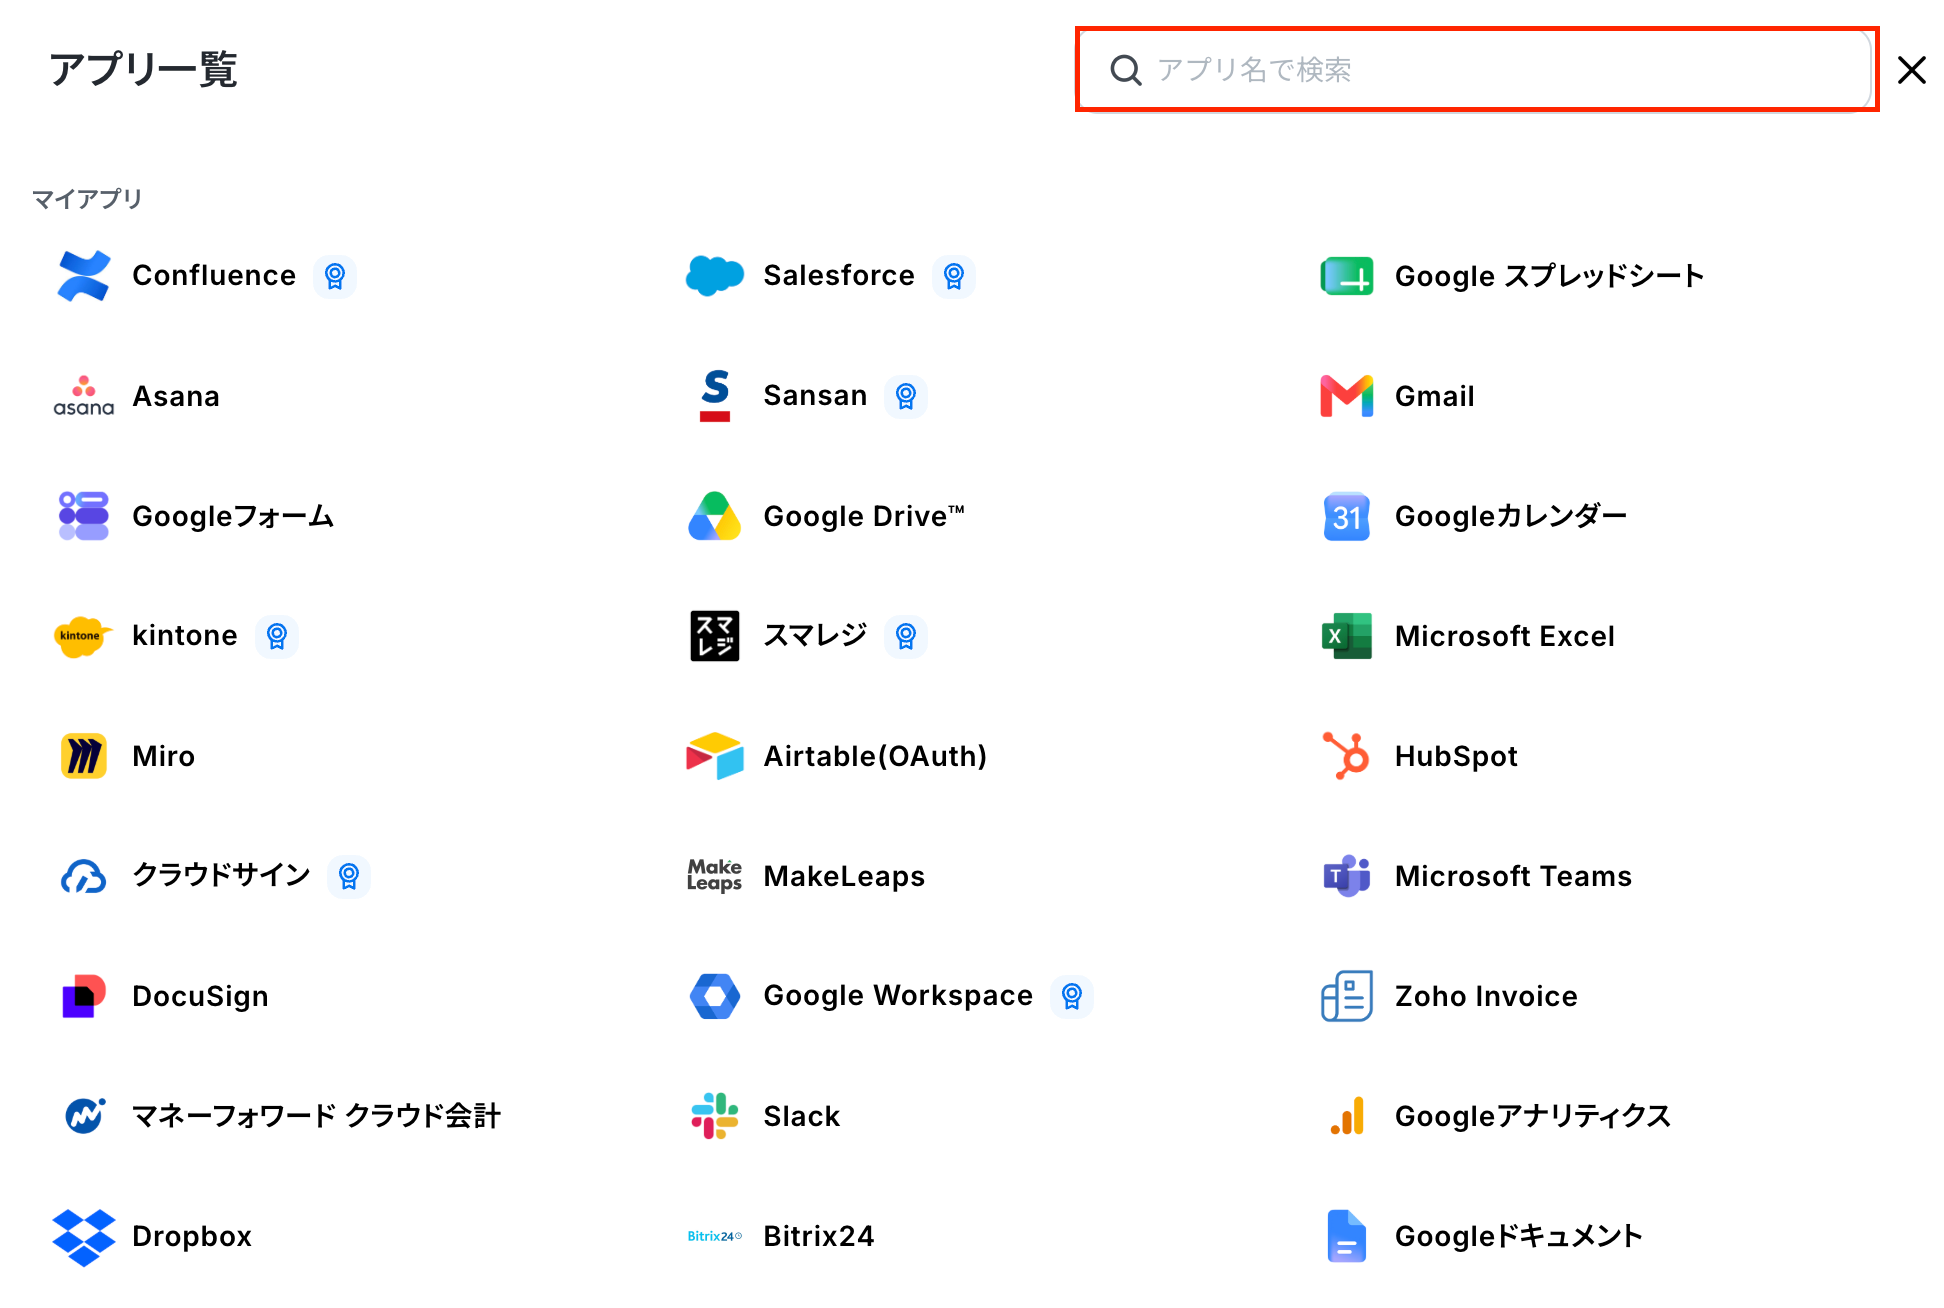Click the スマレジ app icon

[x=715, y=636]
